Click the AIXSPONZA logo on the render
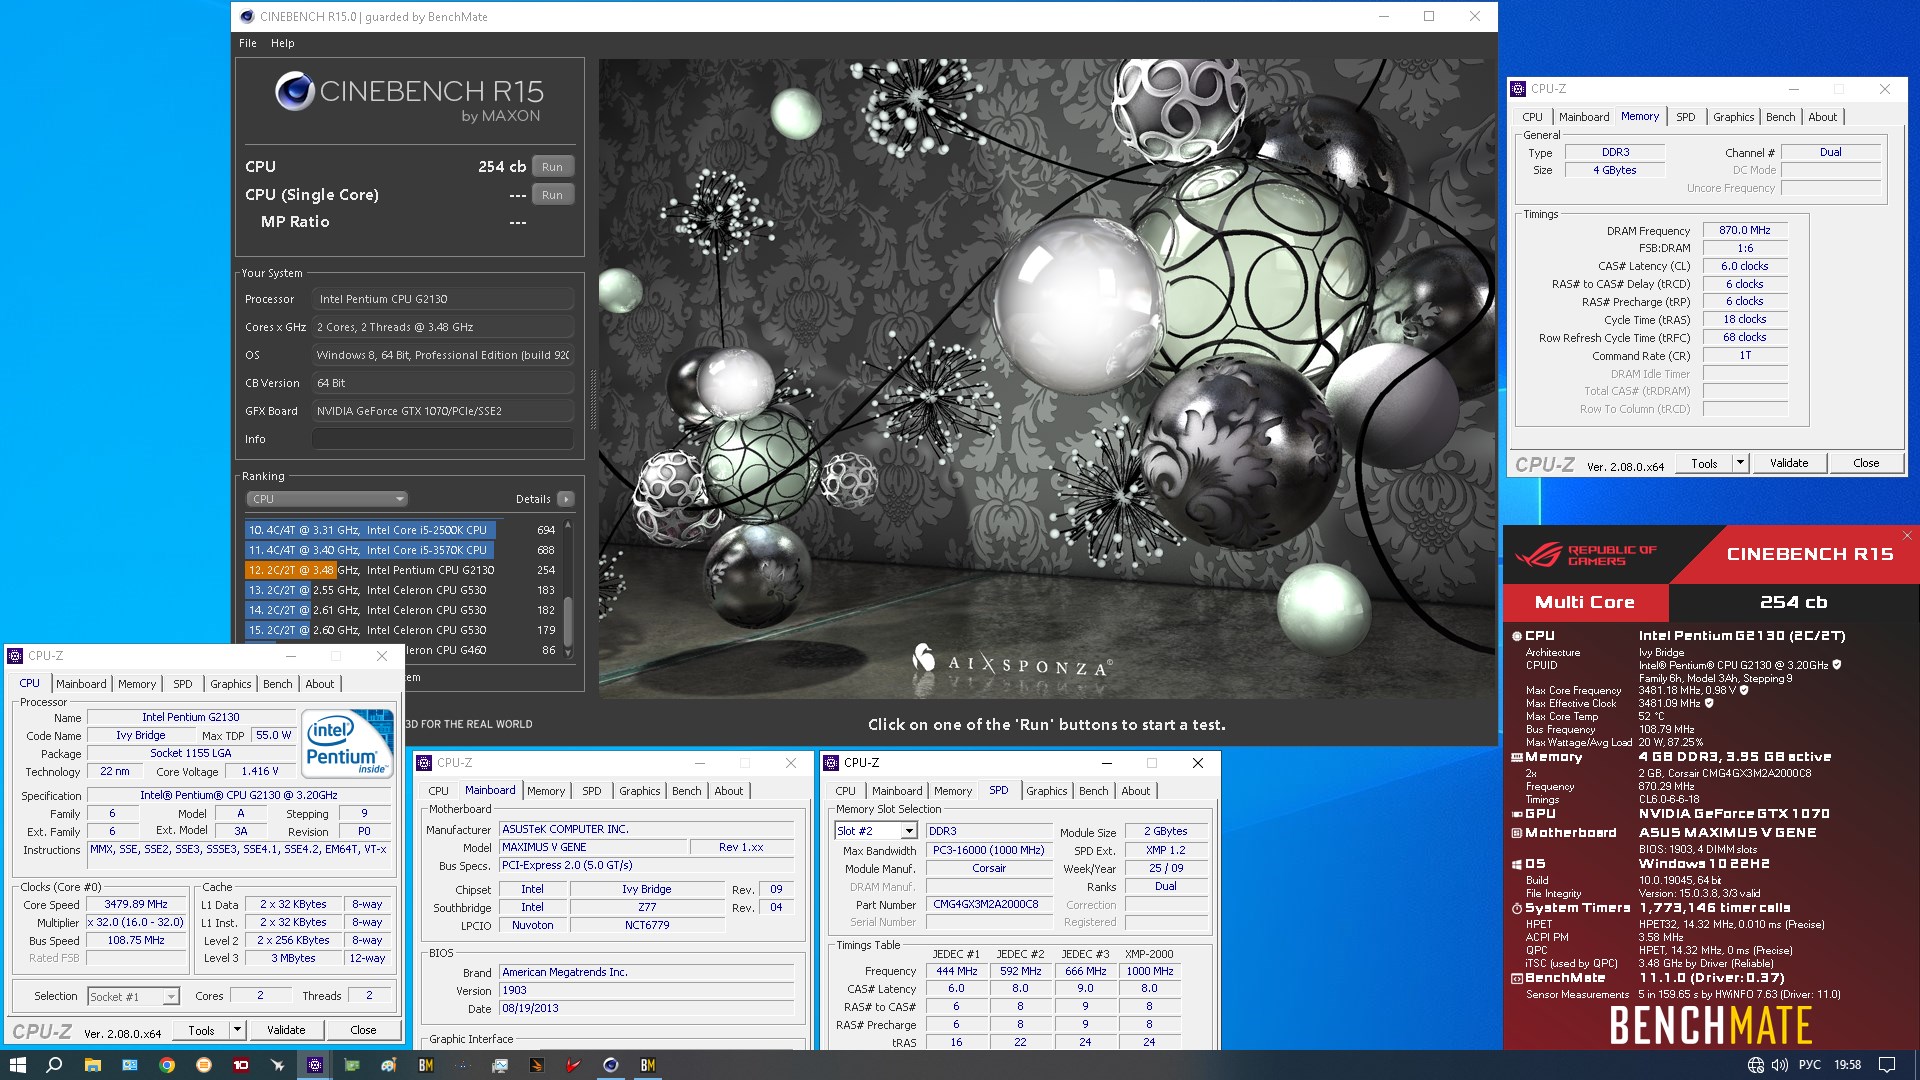The image size is (1920, 1080). coord(1010,662)
